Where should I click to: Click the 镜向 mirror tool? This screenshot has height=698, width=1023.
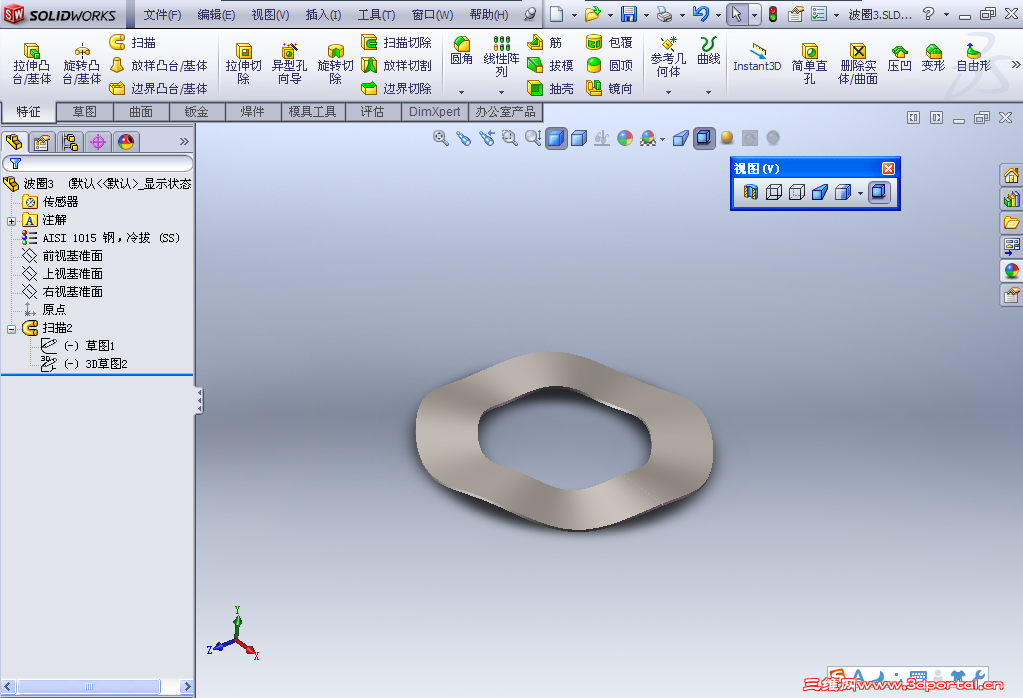point(609,88)
